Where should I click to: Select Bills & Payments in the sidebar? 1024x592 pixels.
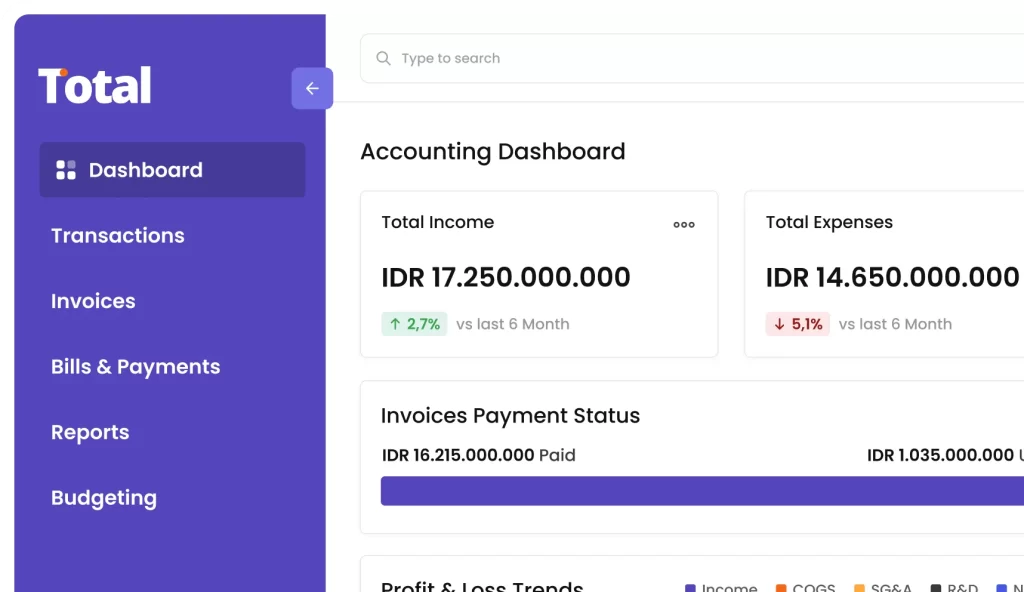pyautogui.click(x=135, y=367)
